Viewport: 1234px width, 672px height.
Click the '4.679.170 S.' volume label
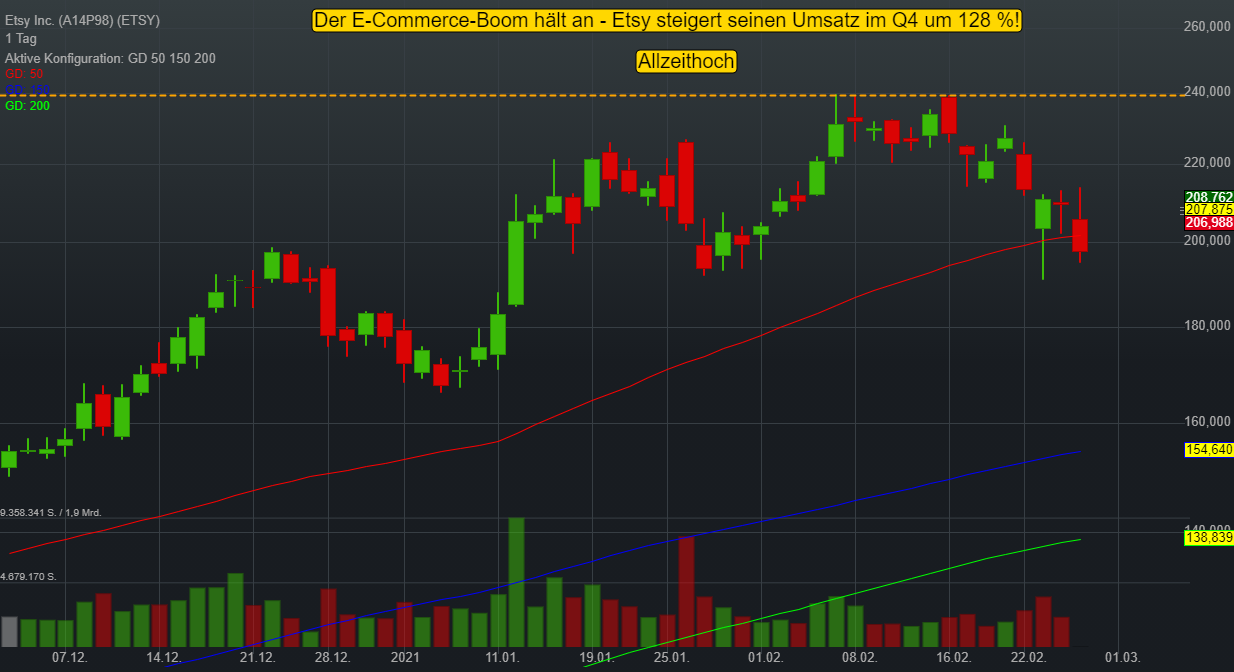28,577
